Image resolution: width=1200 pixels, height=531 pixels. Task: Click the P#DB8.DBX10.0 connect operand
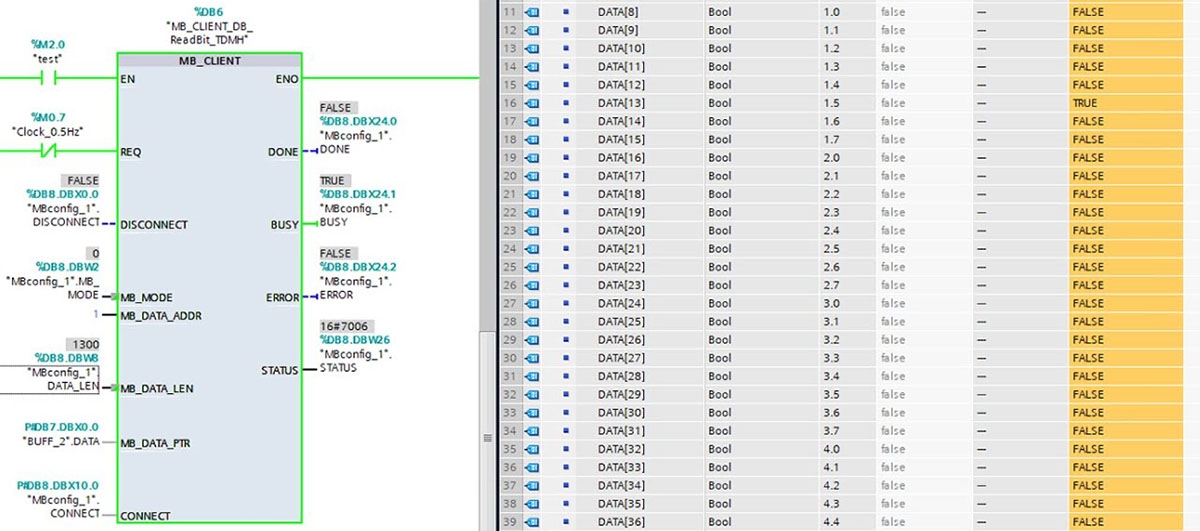tap(58, 486)
